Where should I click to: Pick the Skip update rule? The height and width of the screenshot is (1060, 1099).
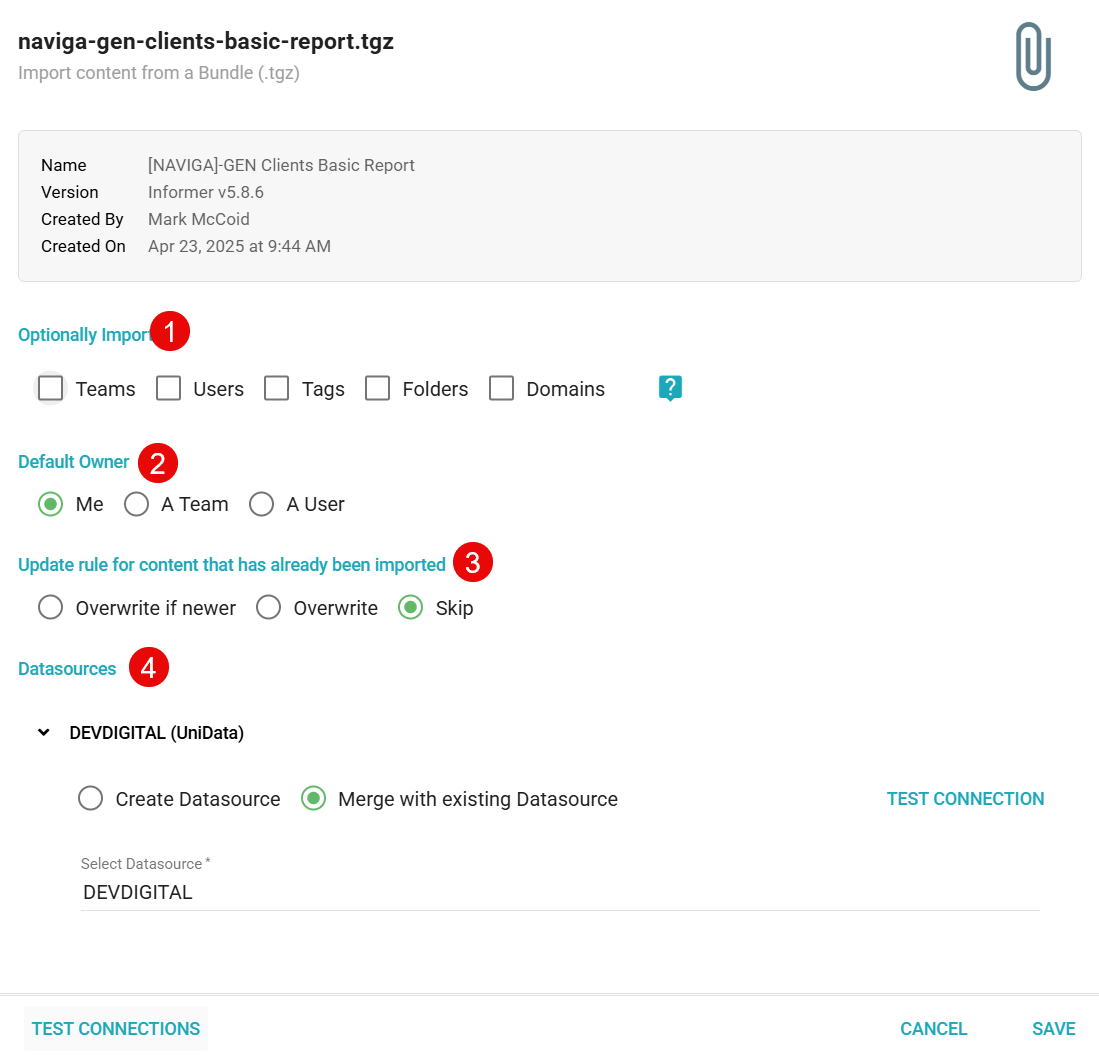[410, 607]
